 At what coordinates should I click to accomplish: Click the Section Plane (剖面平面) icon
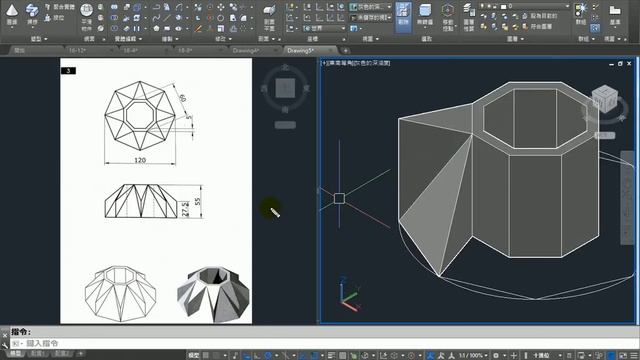[269, 11]
